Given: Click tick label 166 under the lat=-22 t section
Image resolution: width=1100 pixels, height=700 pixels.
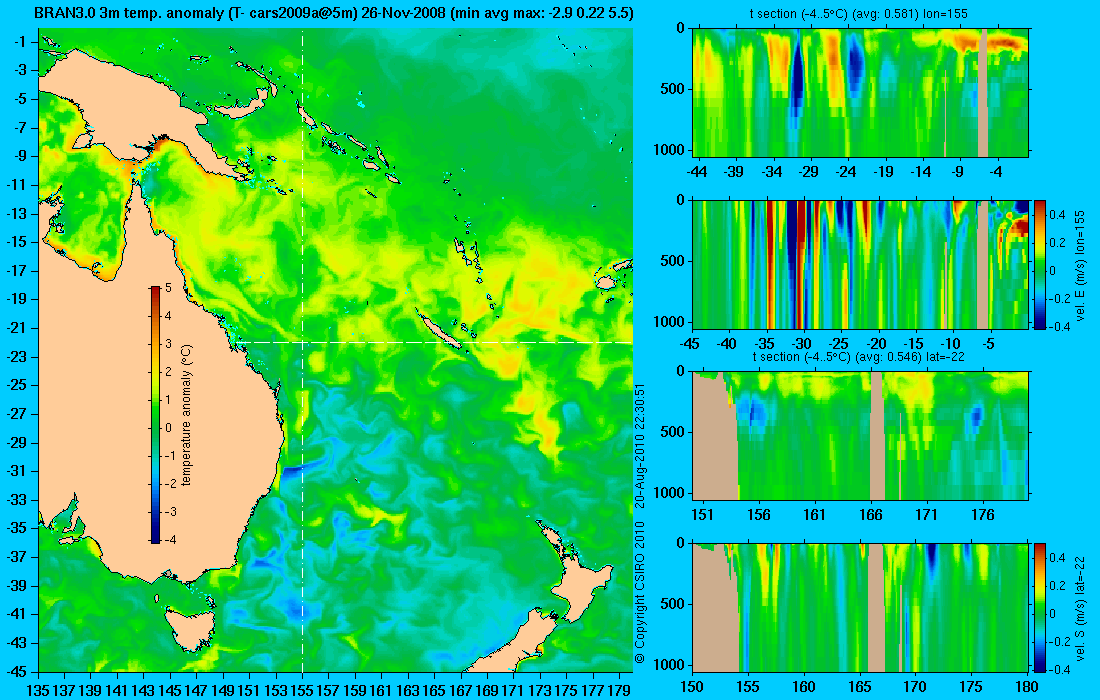Looking at the screenshot, I should pyautogui.click(x=871, y=515).
